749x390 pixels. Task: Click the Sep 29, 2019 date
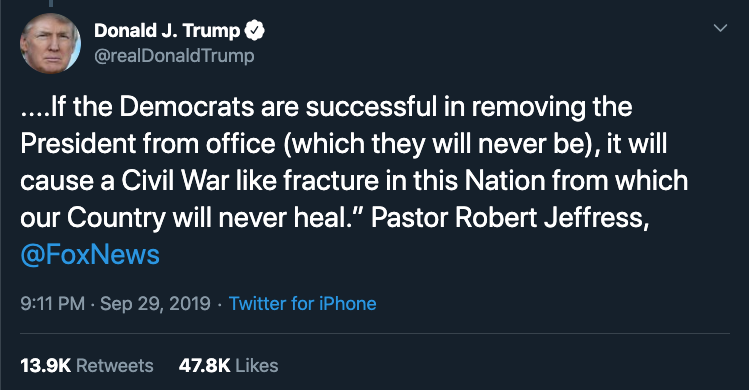tap(155, 303)
